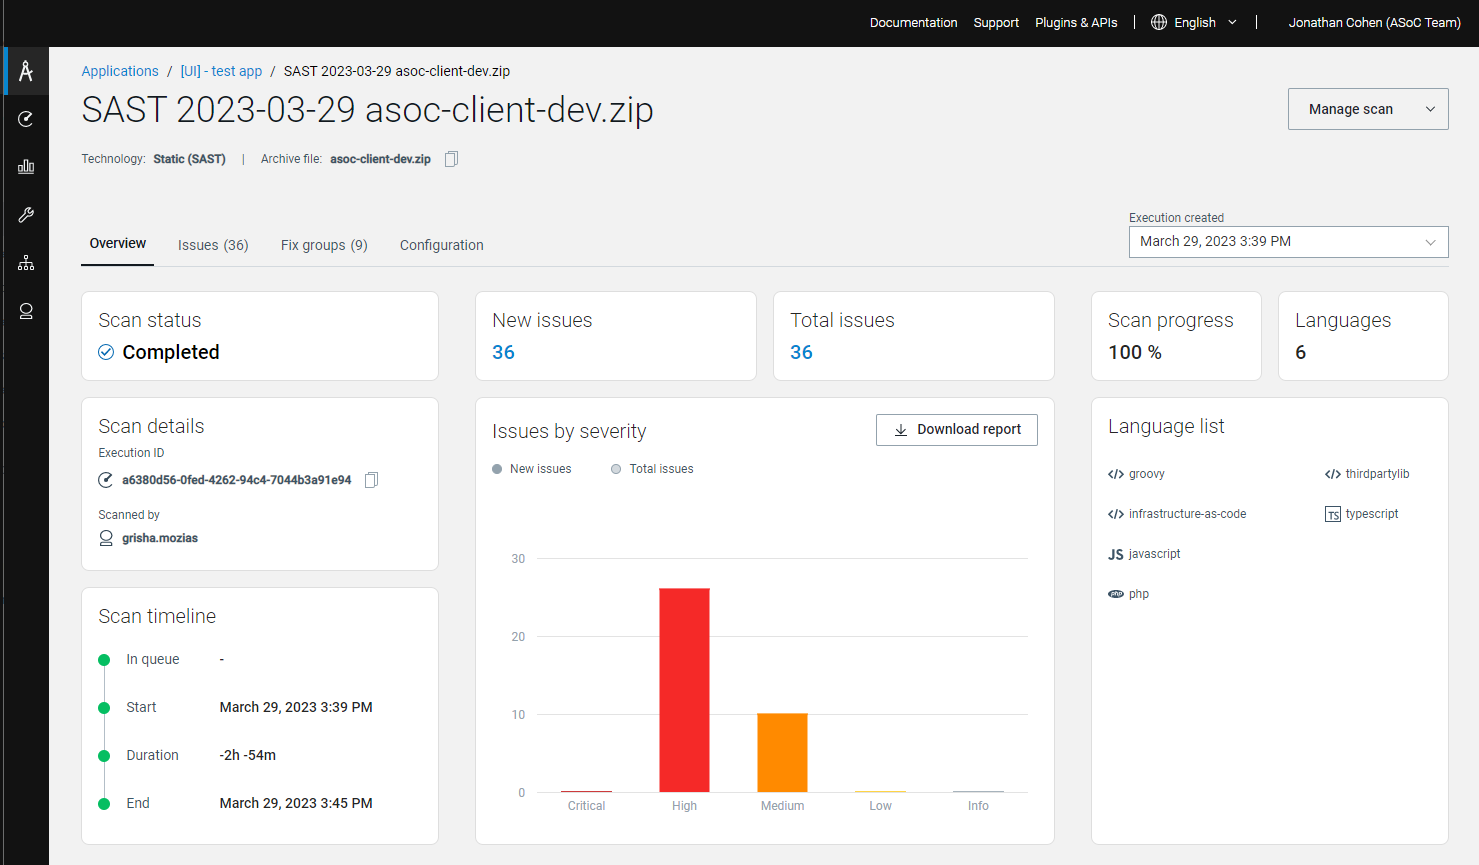The height and width of the screenshot is (865, 1479).
Task: Open the wrench tools sidebar icon
Action: coord(26,215)
